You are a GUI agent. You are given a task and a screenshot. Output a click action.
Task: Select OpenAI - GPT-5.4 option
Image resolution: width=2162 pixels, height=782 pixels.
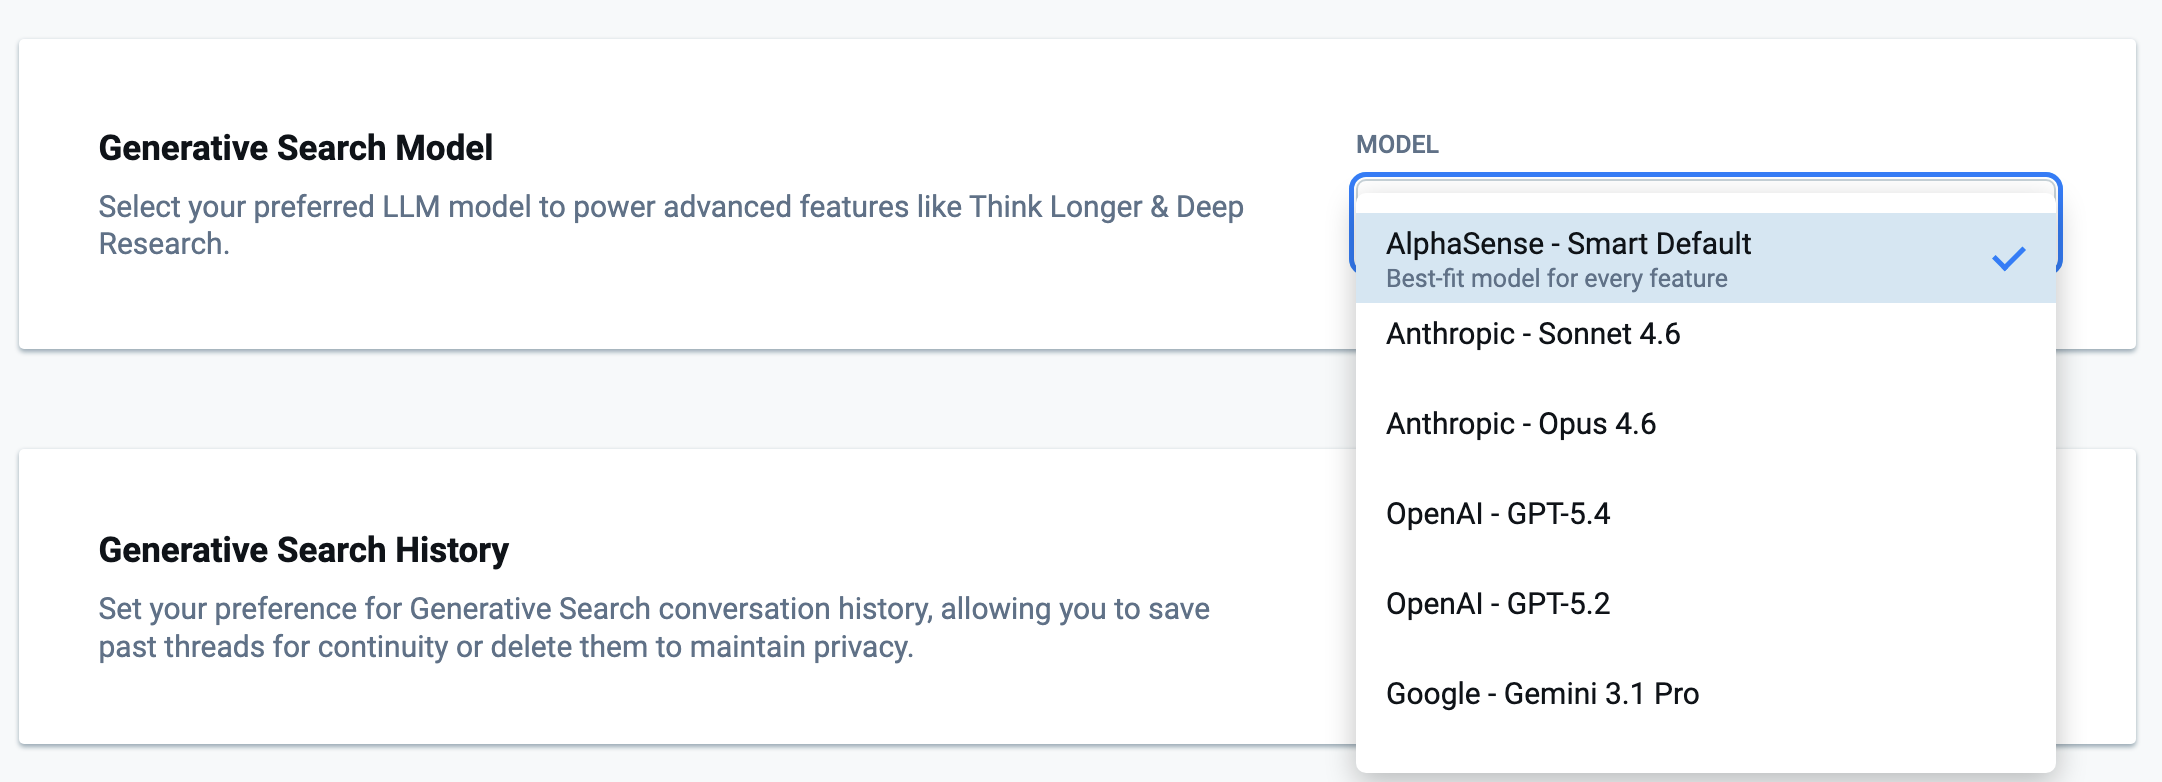tap(1498, 514)
